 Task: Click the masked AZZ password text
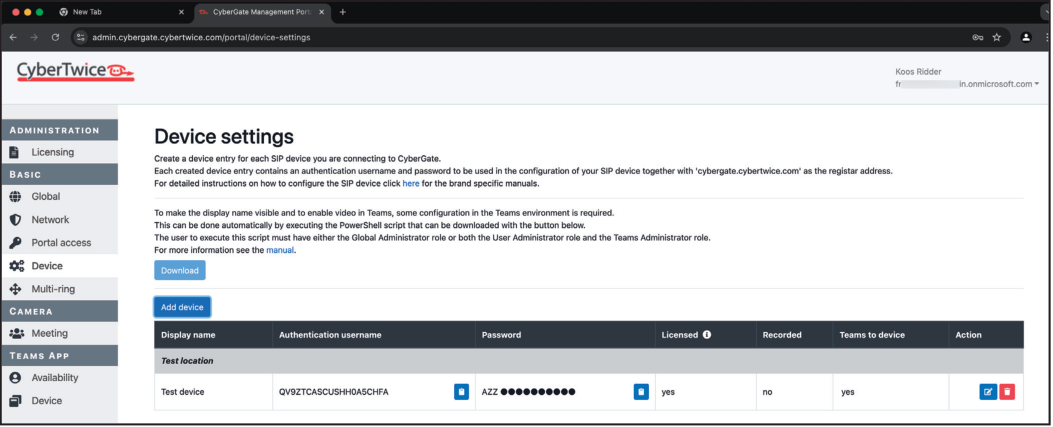coord(529,392)
